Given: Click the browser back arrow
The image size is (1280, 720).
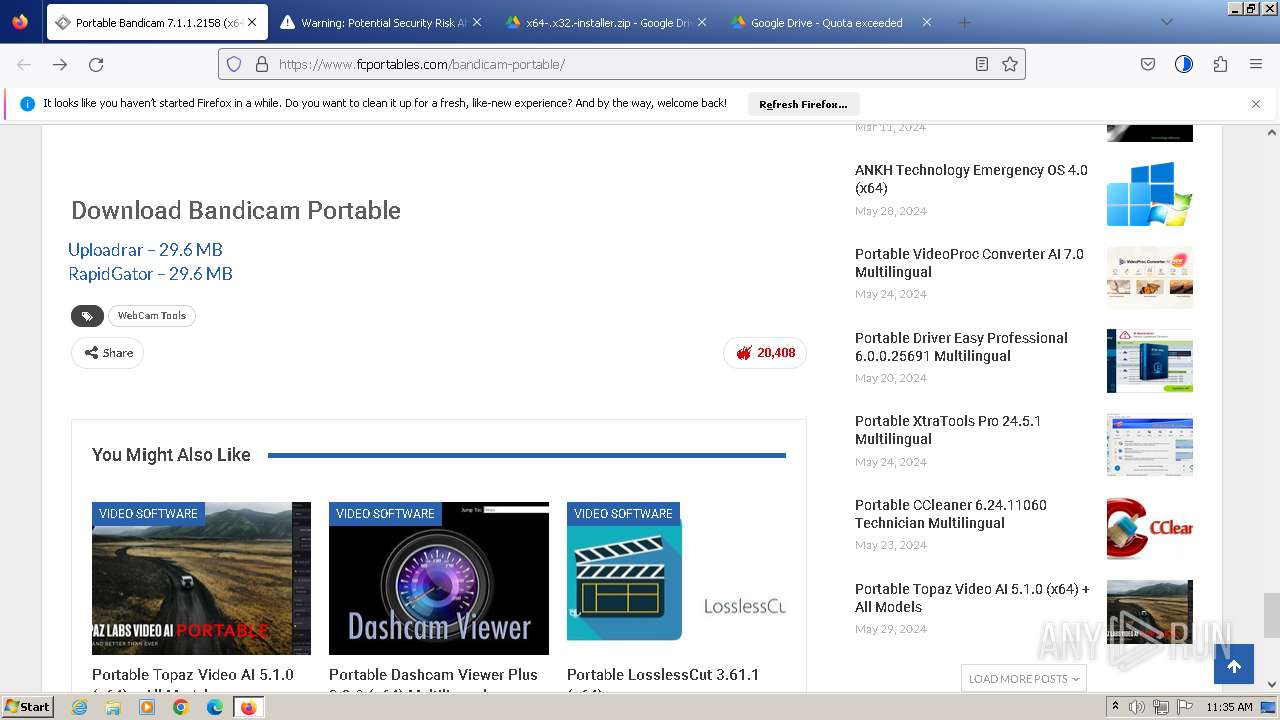Looking at the screenshot, I should (24, 64).
